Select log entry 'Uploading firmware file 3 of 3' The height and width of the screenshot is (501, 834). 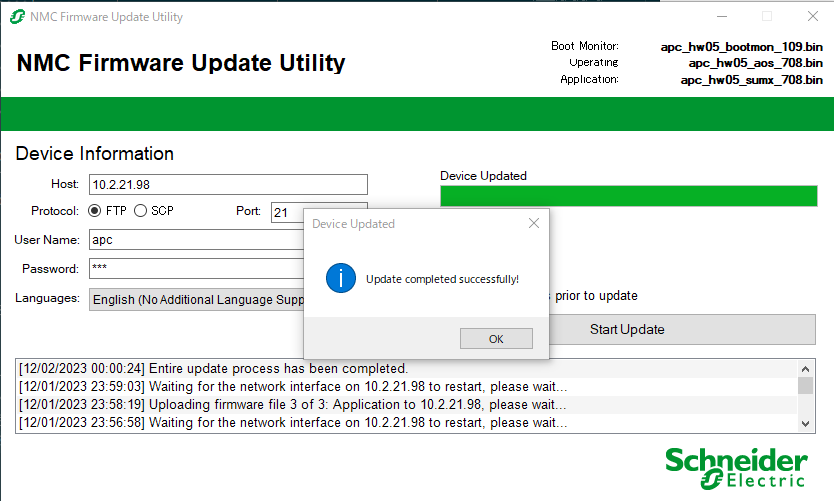[x=407, y=405]
